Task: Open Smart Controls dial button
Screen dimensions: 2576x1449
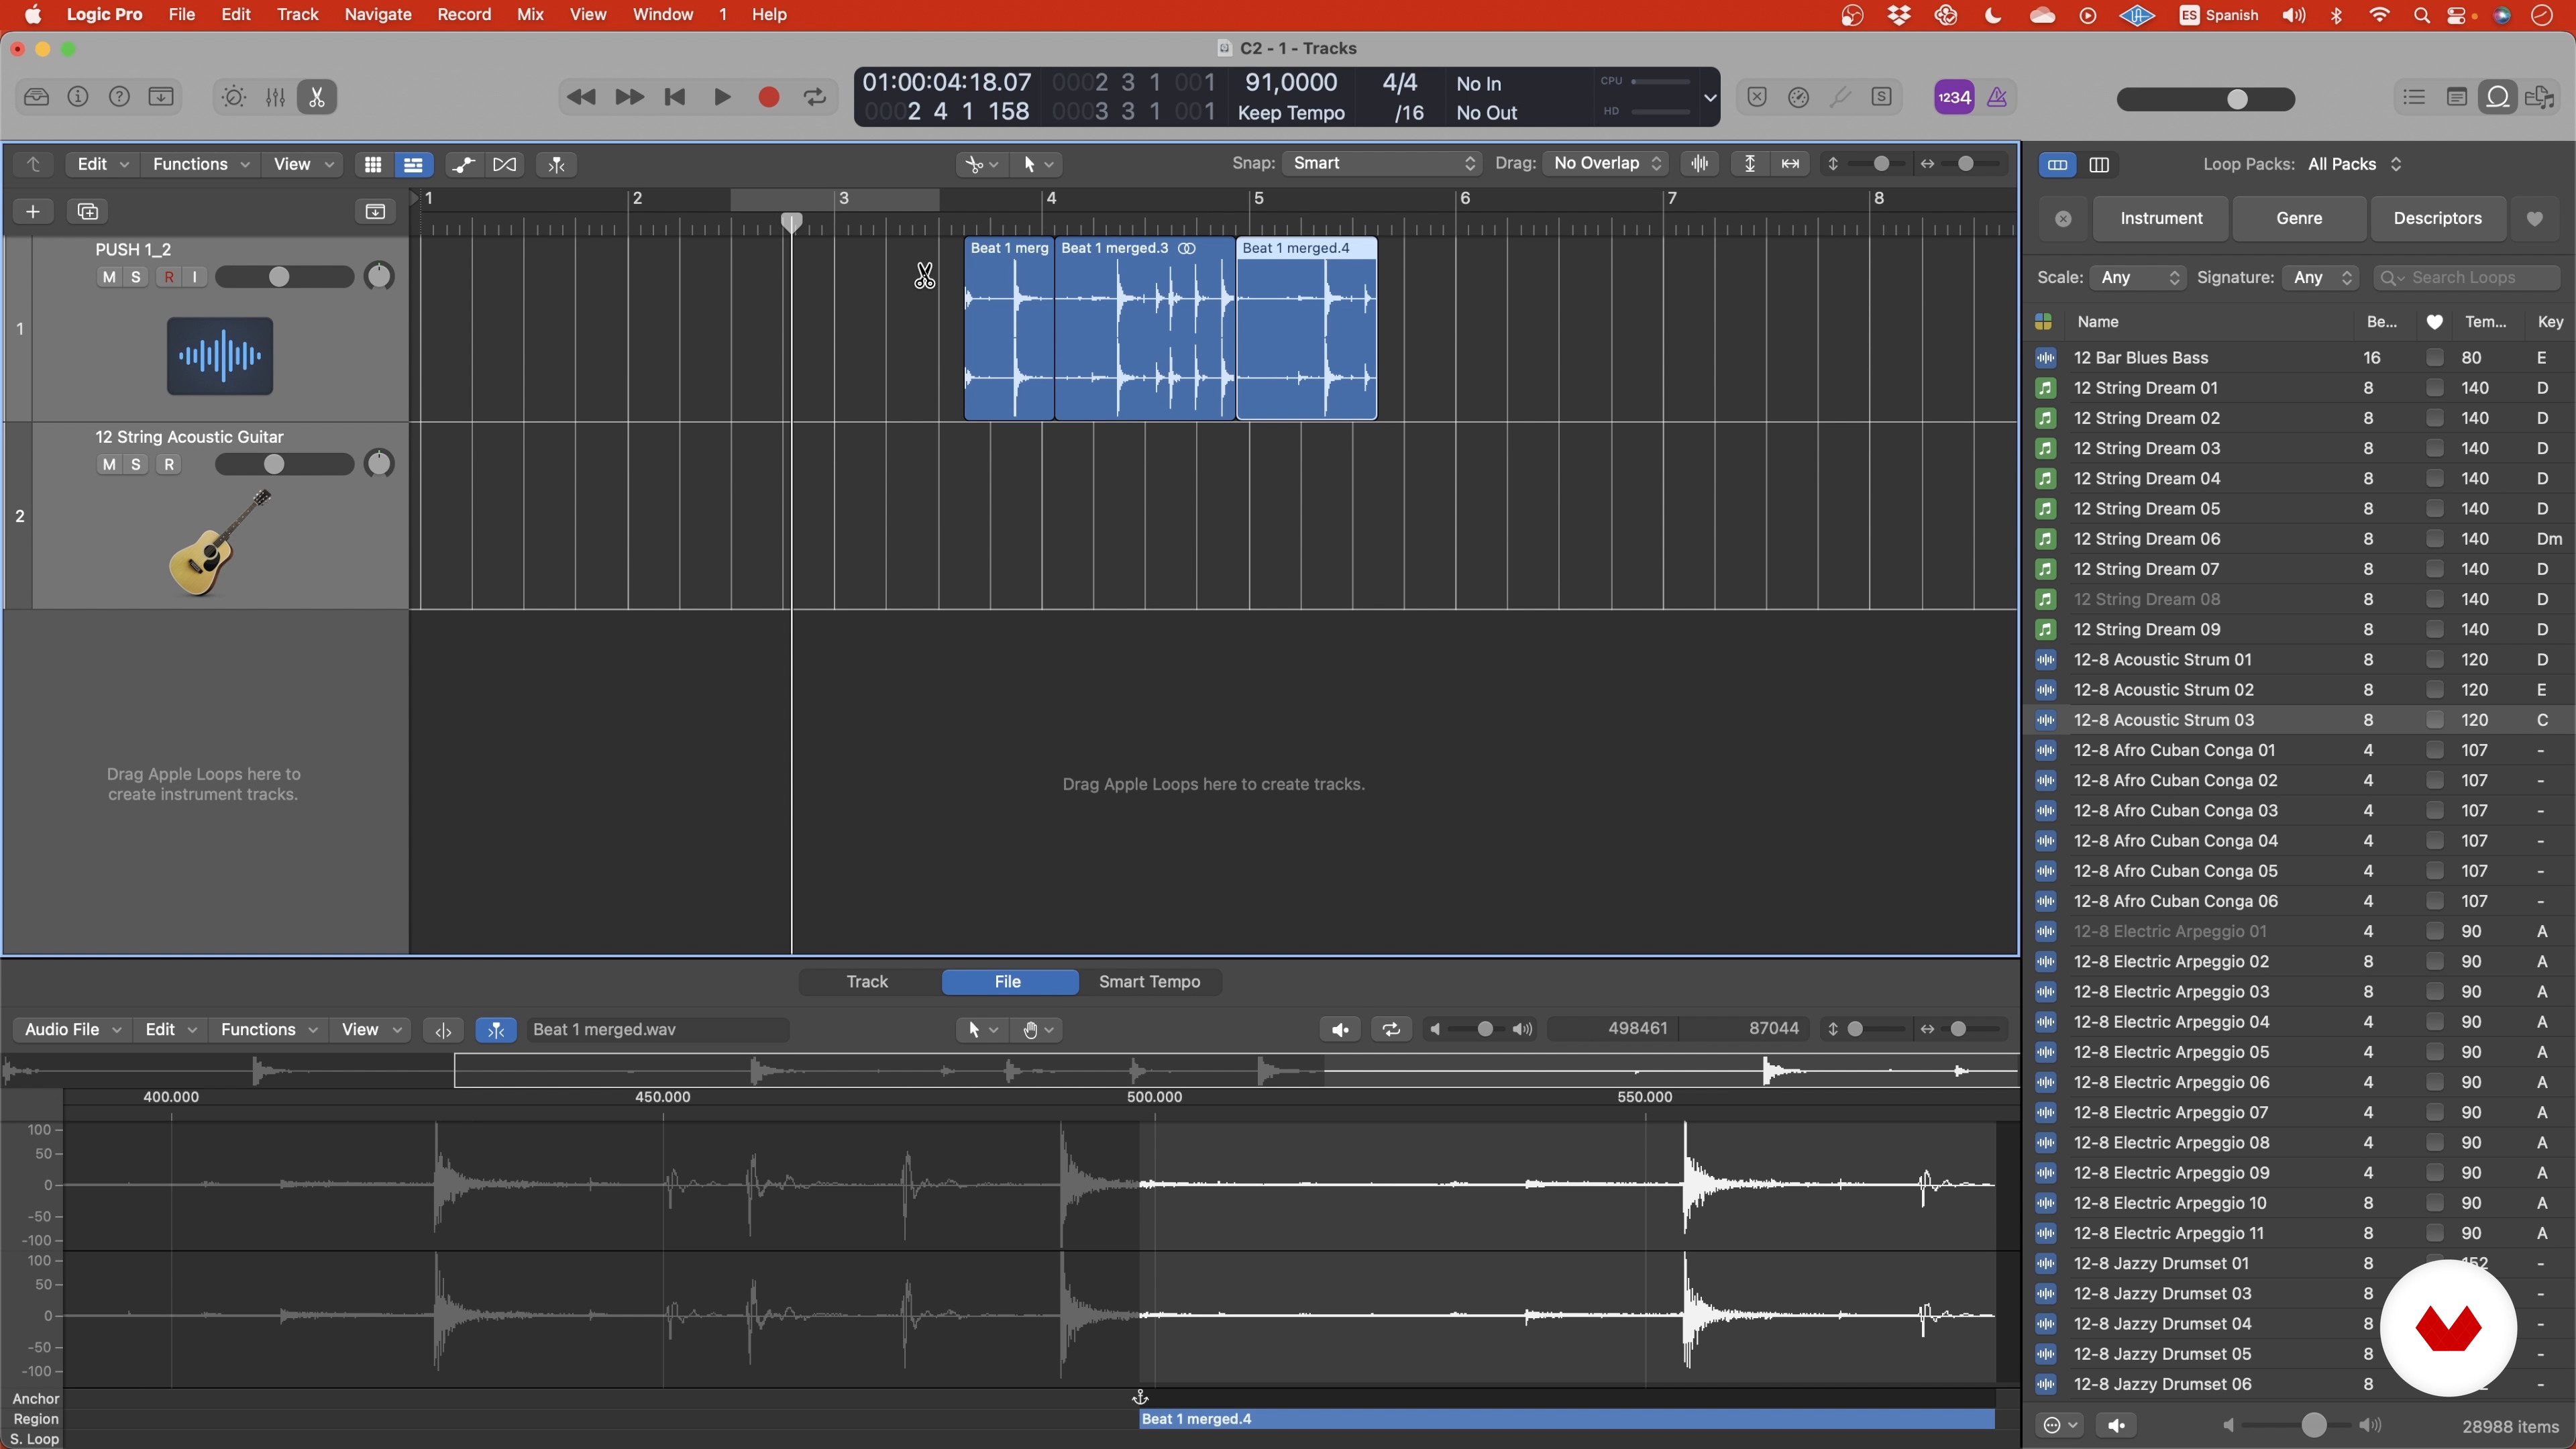Action: point(233,97)
